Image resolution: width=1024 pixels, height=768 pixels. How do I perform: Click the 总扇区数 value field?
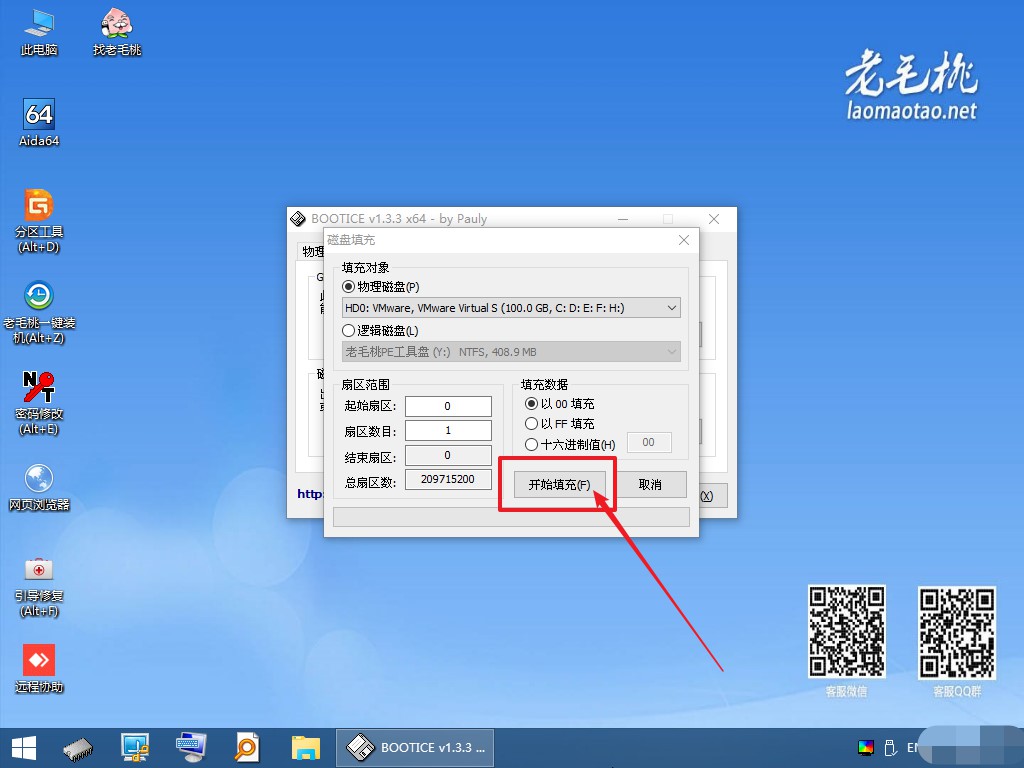click(x=448, y=479)
